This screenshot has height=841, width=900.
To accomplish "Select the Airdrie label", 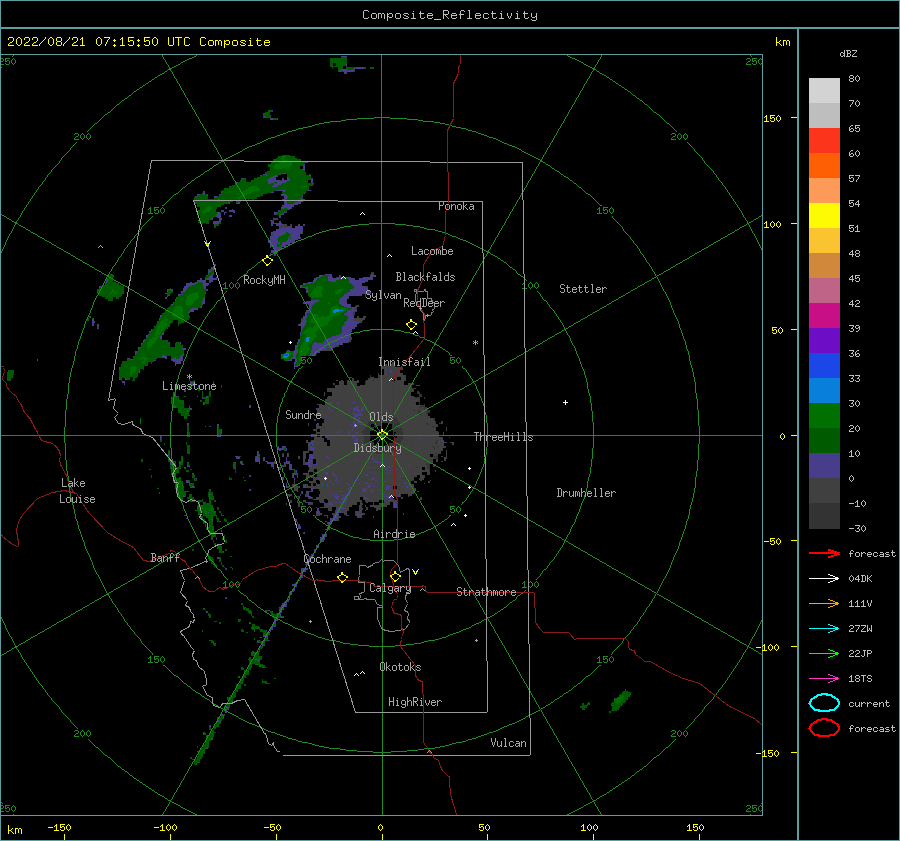I will click(394, 534).
